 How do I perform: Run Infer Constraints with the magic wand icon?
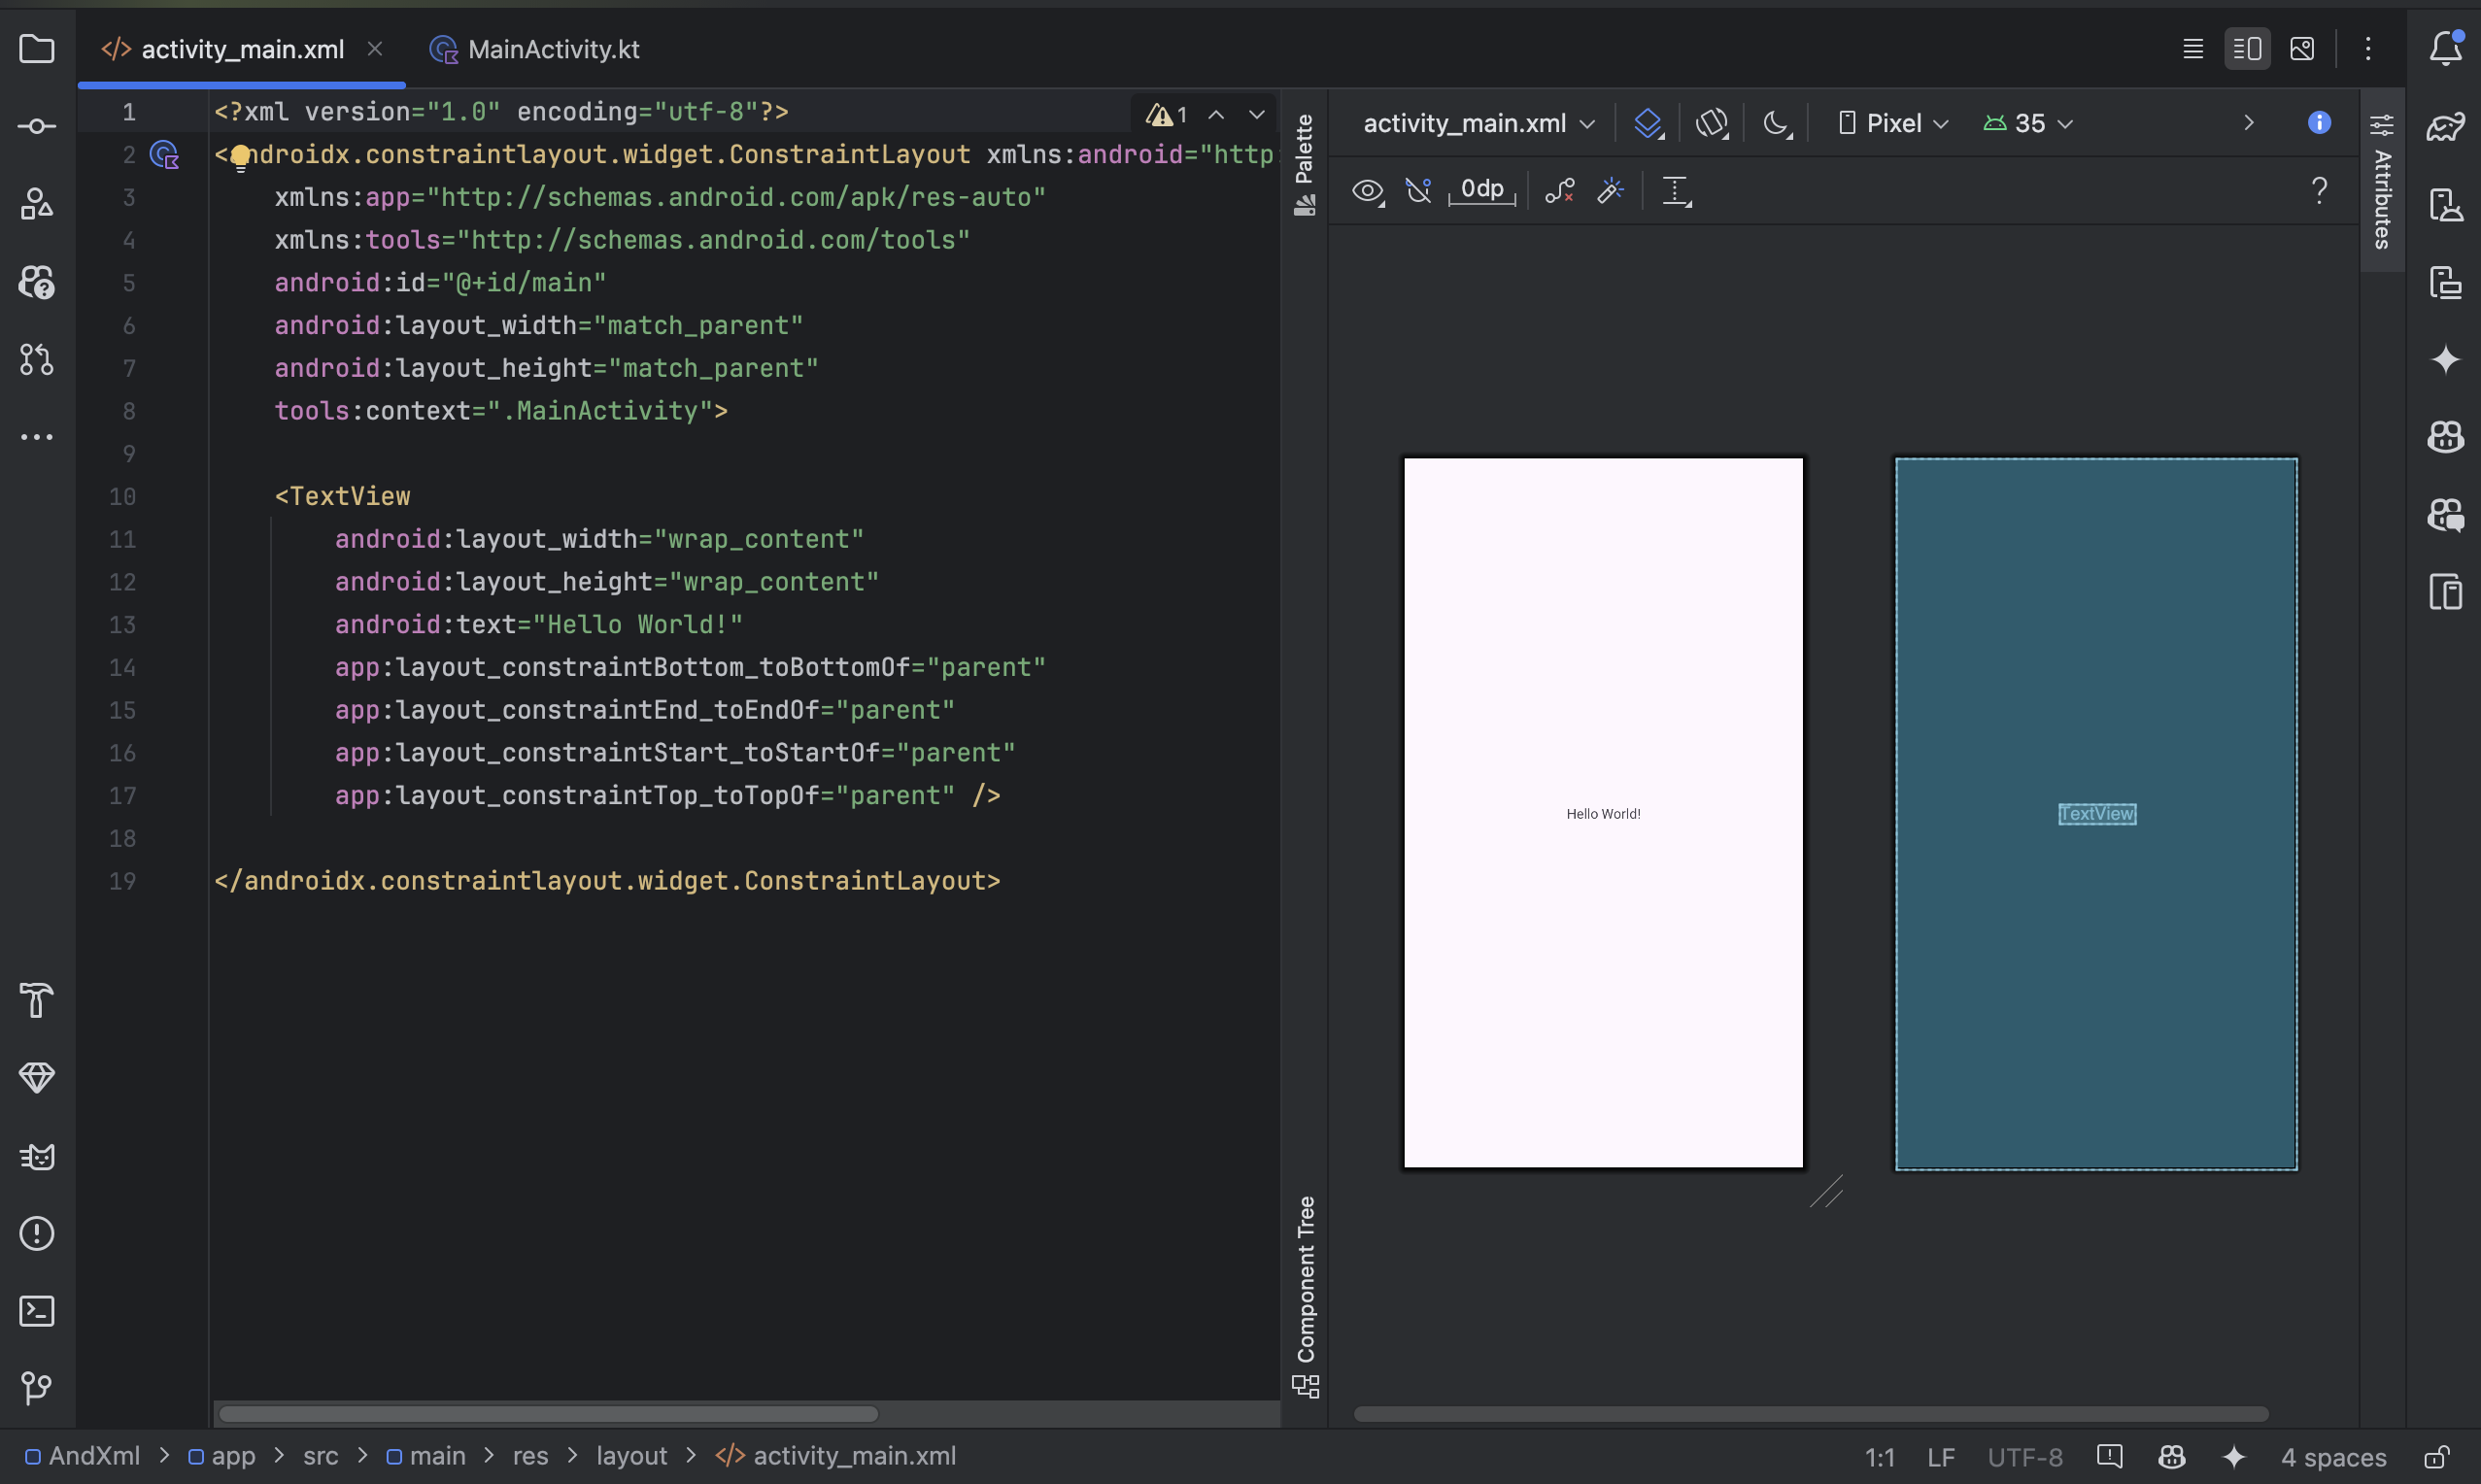pyautogui.click(x=1610, y=190)
